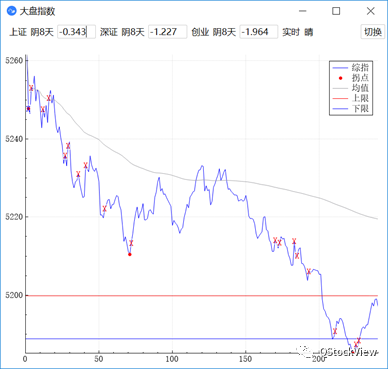The image size is (388, 369).
Task: Click the 5260 y-axis label
Action: pyautogui.click(x=14, y=61)
